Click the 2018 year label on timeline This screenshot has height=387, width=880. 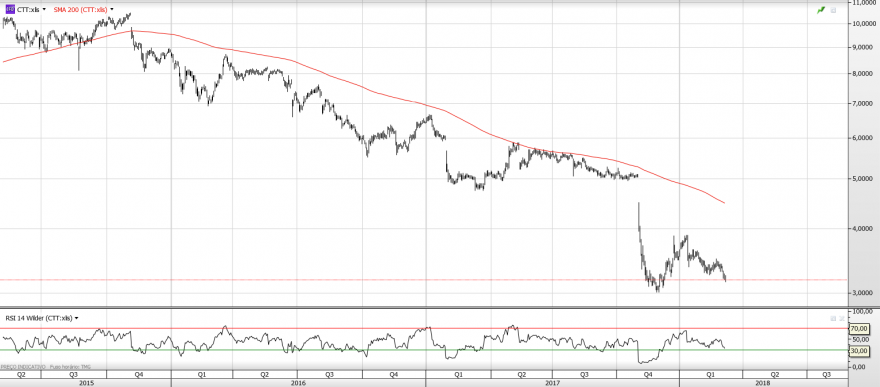(763, 383)
